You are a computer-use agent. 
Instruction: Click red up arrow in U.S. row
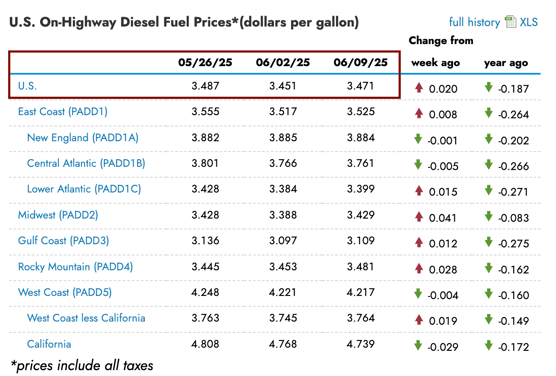(x=419, y=87)
